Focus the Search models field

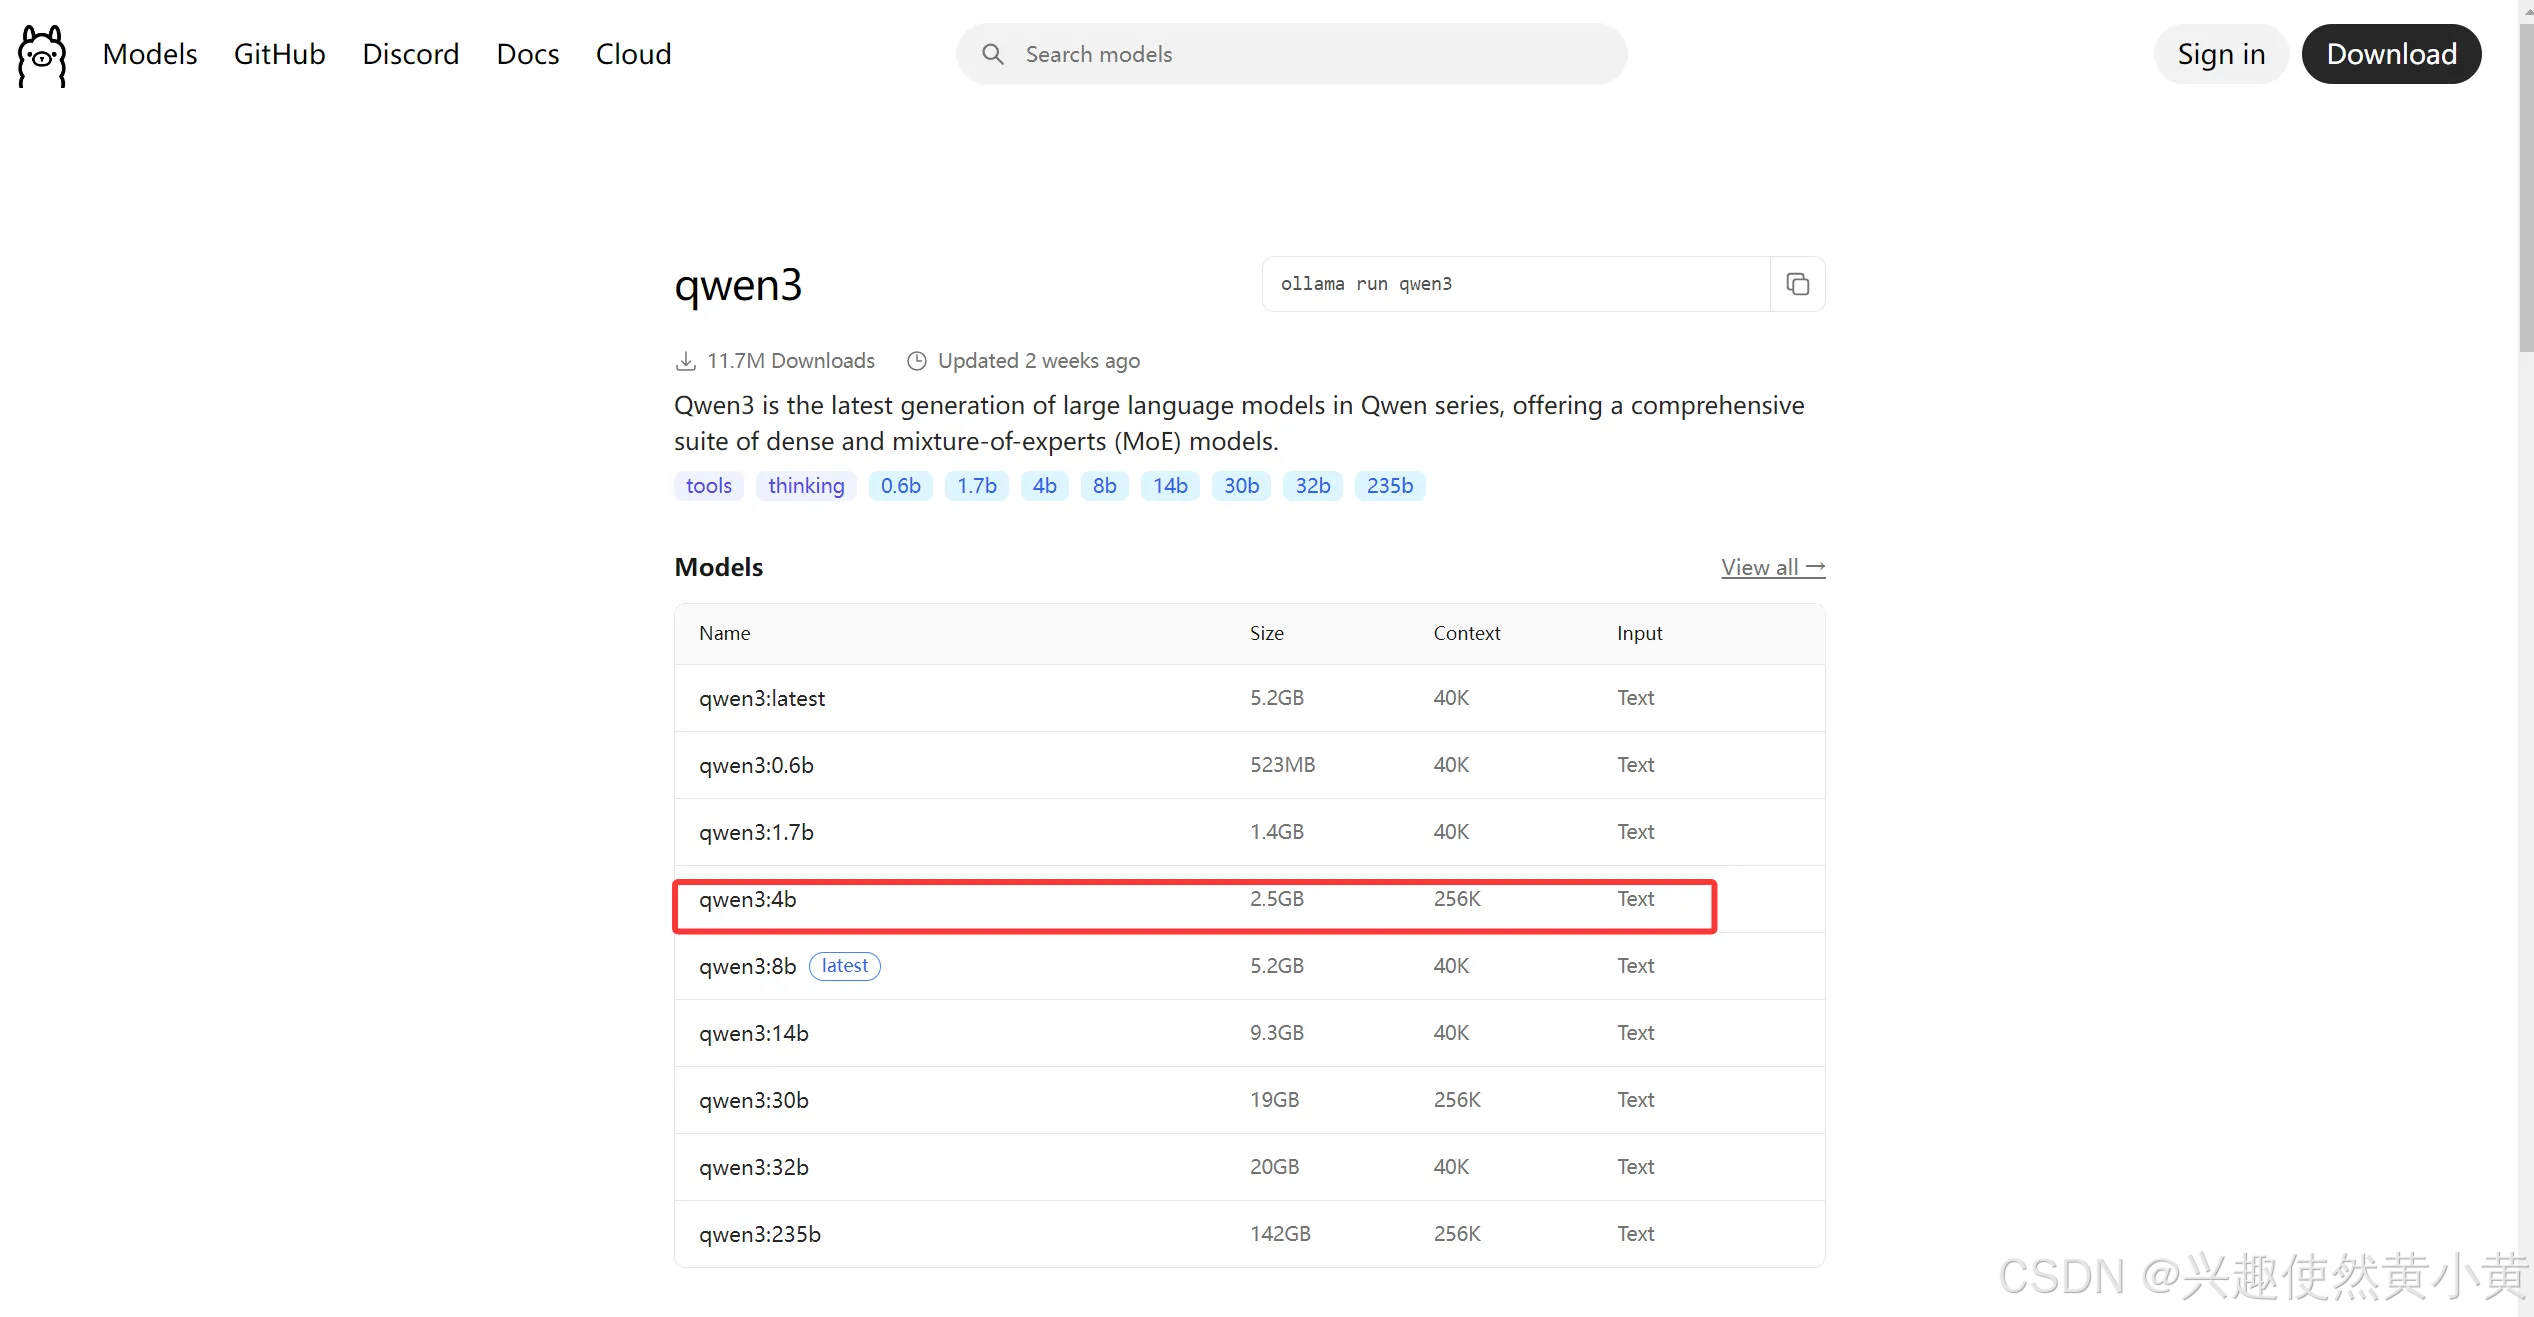point(1291,54)
